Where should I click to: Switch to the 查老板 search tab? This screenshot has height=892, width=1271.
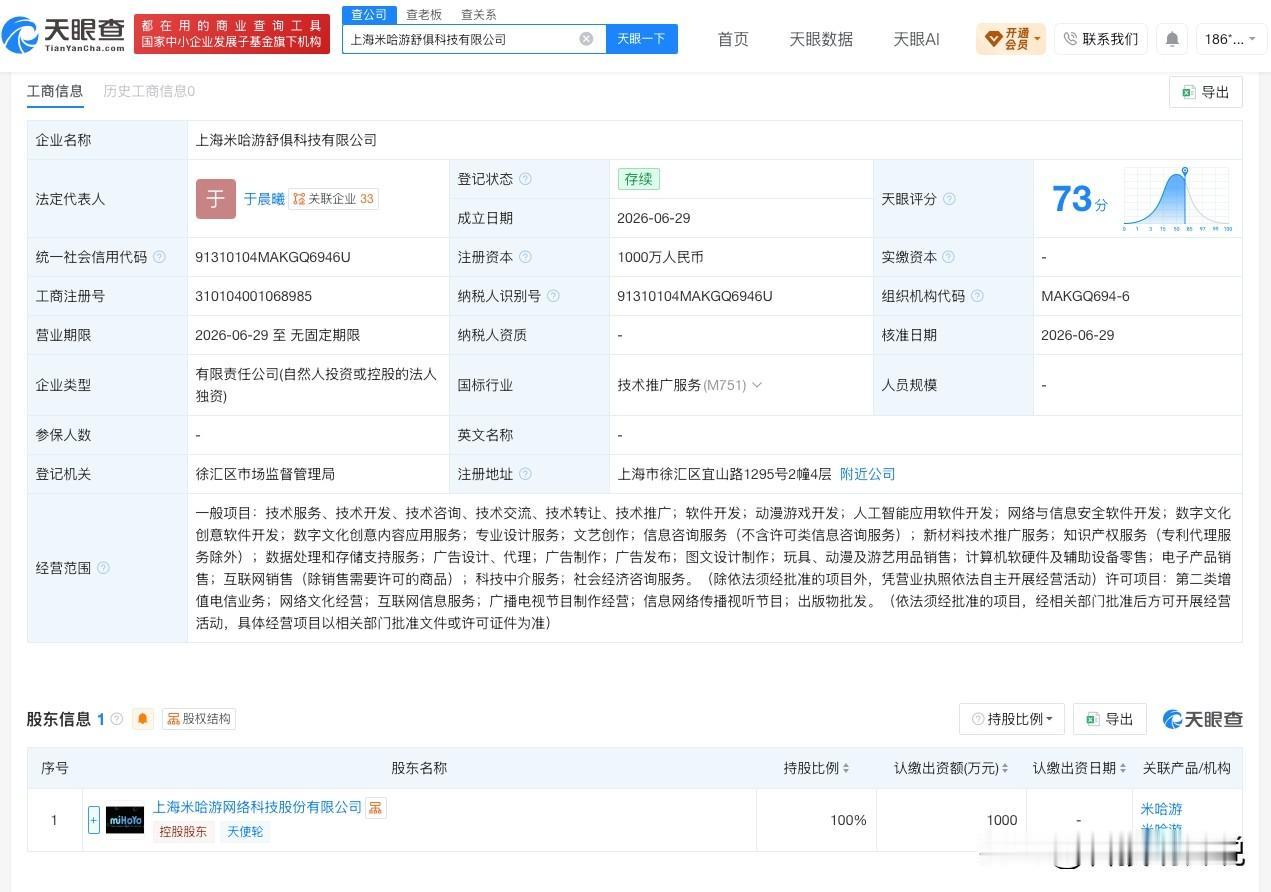pos(424,14)
